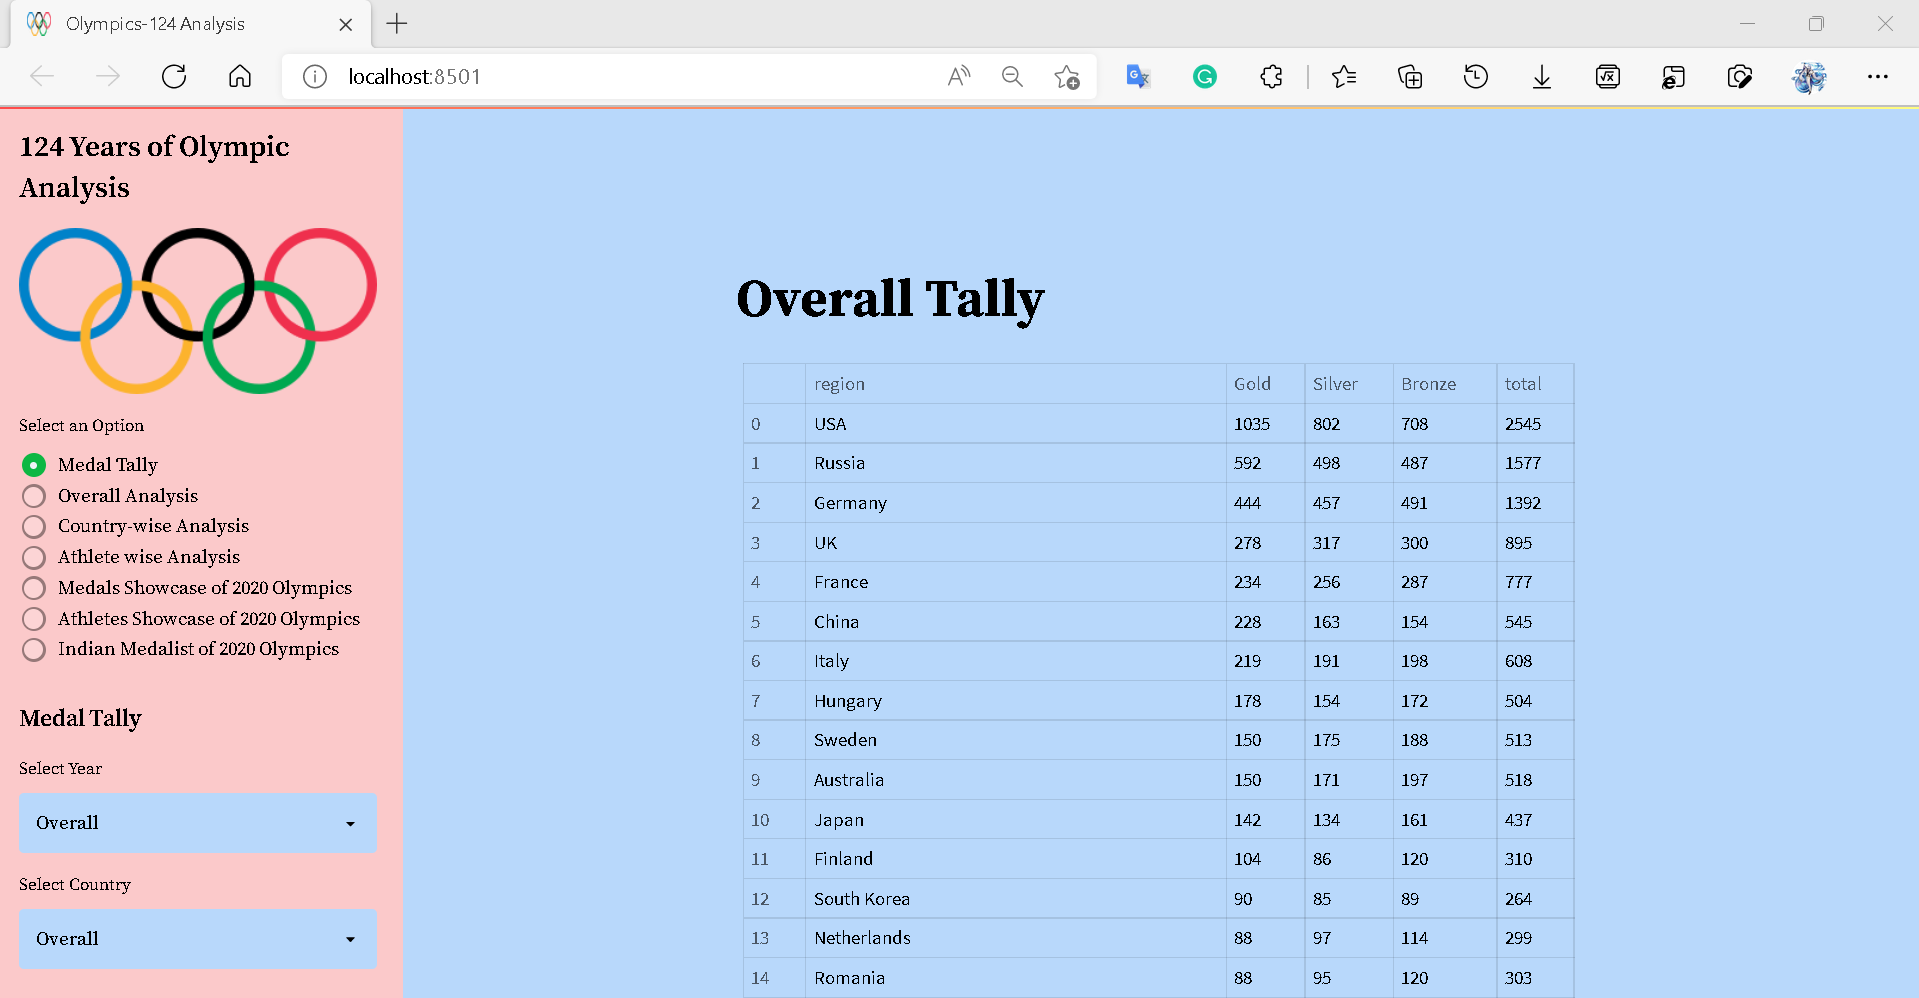The image size is (1919, 998).
Task: Add this page to favorites star
Action: pos(1067,76)
